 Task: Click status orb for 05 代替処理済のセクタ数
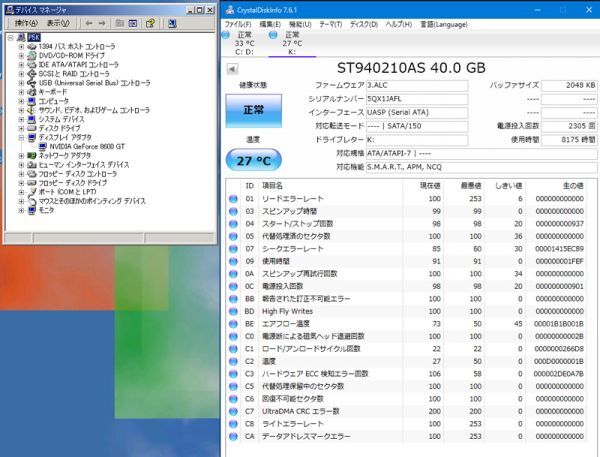tap(233, 236)
